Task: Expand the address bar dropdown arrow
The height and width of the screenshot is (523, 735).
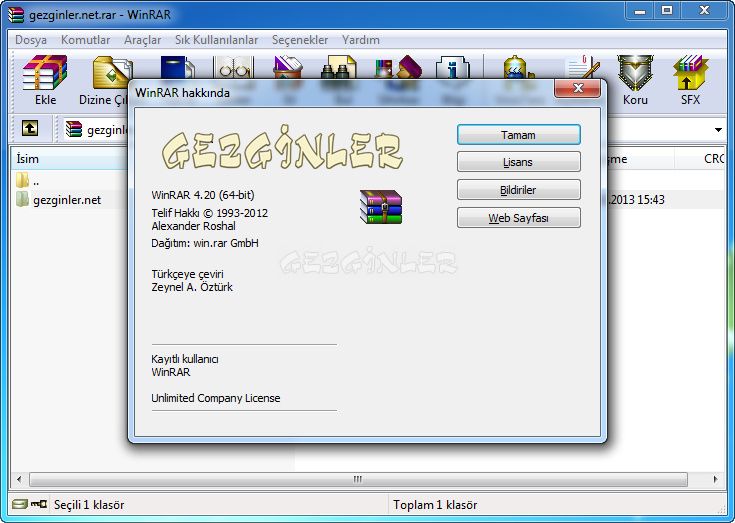Action: coord(718,130)
